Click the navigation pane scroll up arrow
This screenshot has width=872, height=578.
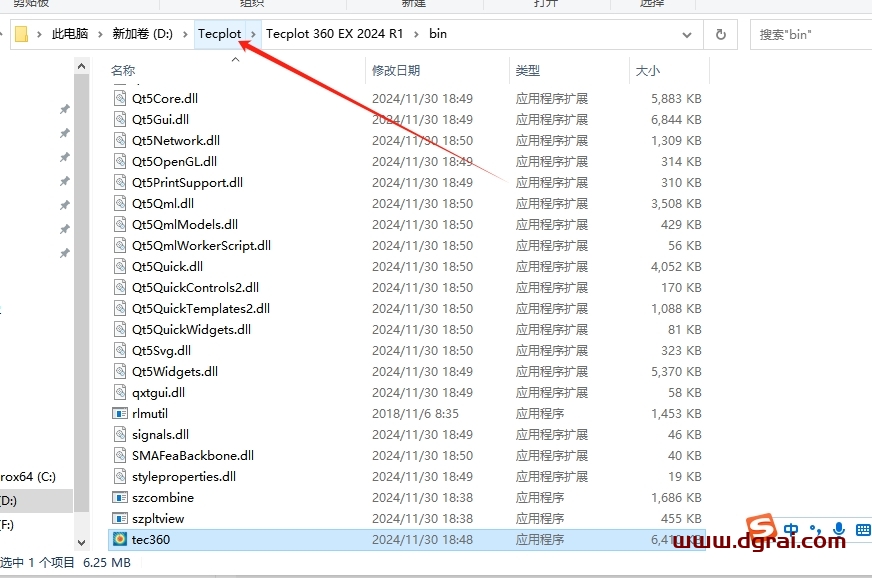coord(82,66)
